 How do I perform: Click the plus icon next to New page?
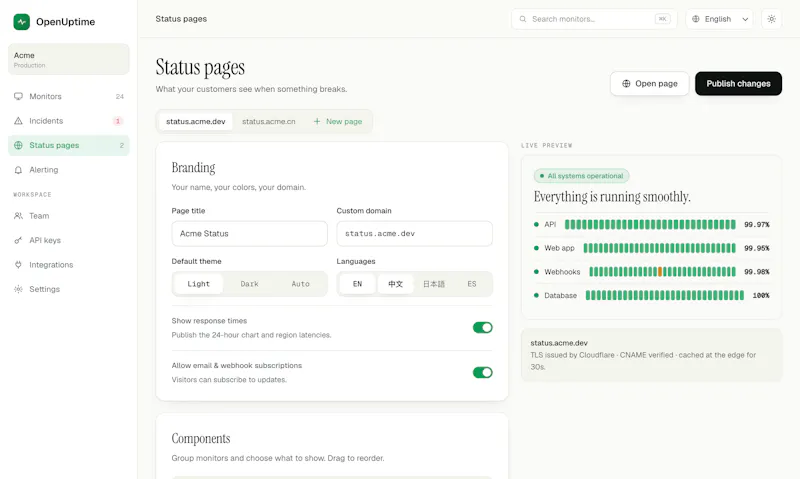tap(317, 121)
